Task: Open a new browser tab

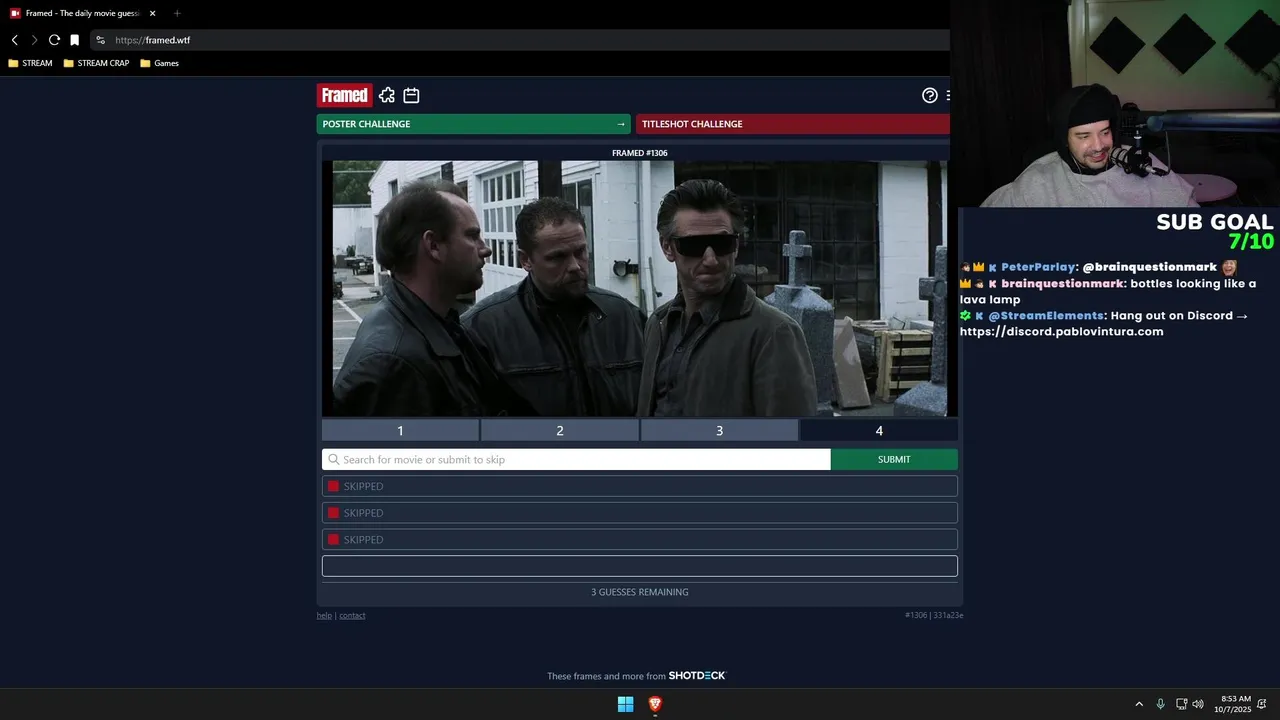Action: [177, 13]
